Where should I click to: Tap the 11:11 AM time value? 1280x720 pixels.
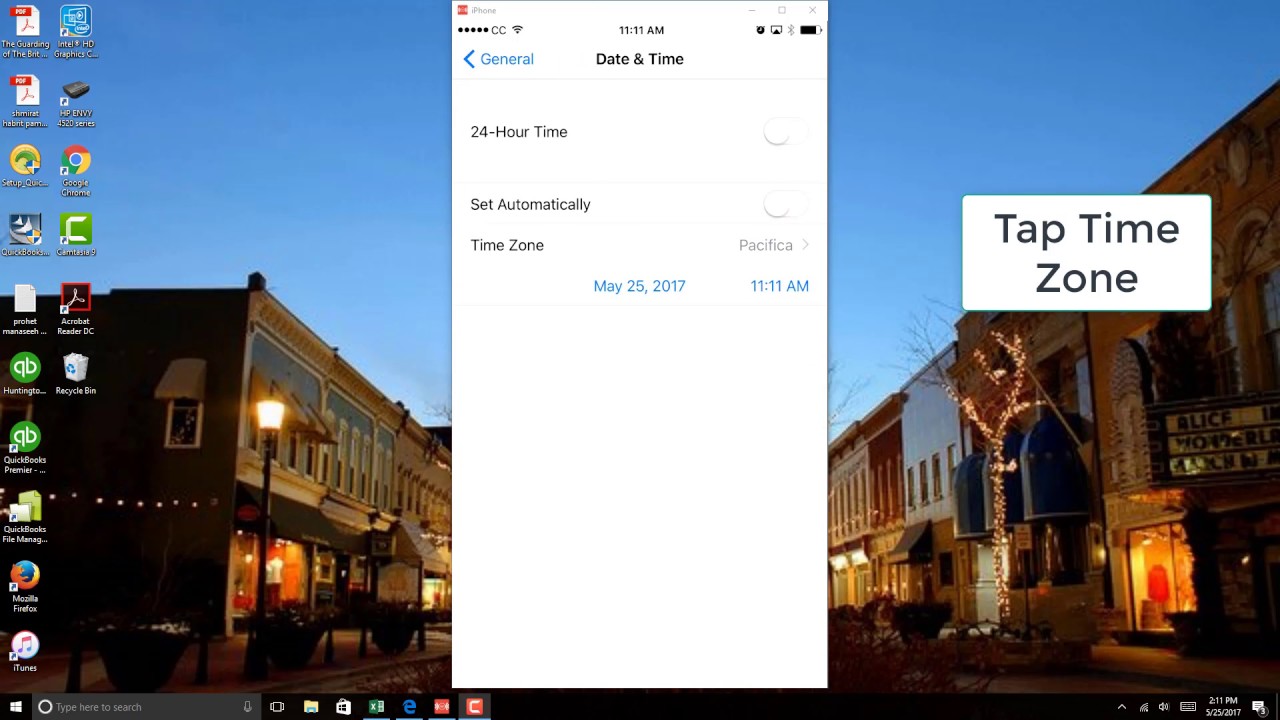[x=779, y=286]
